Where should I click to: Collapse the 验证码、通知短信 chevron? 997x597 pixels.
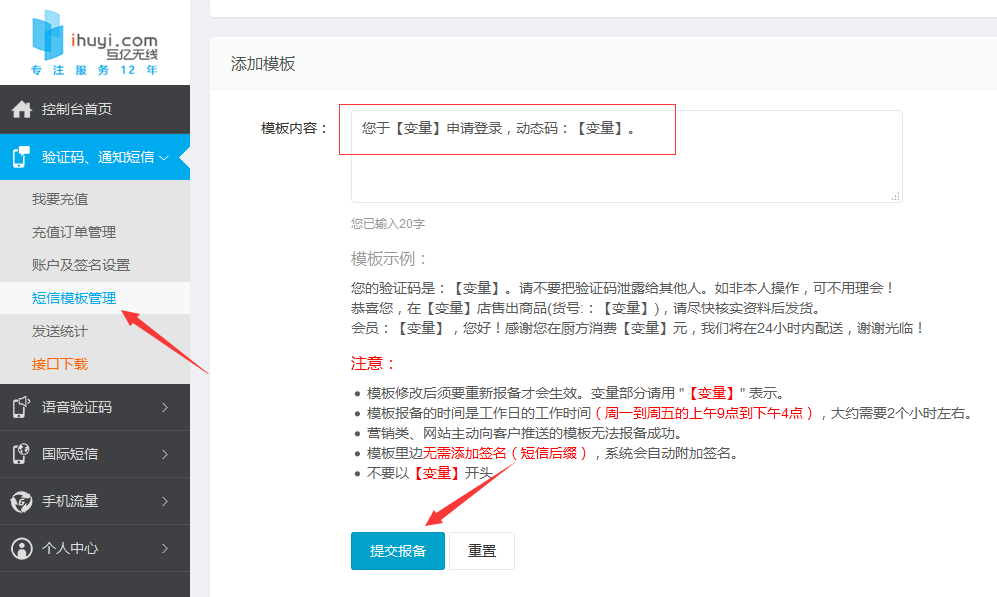(x=164, y=158)
